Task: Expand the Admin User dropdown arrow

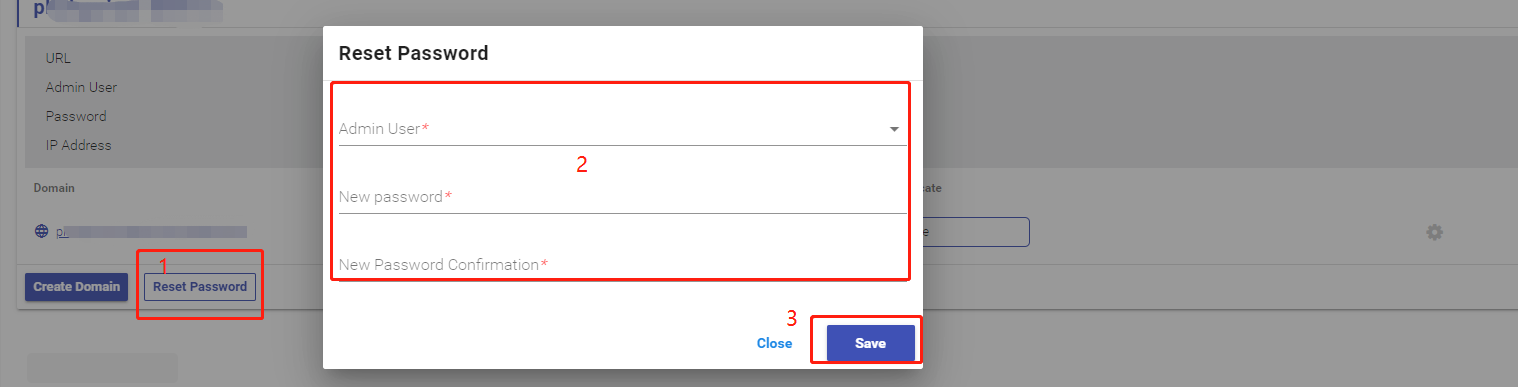Action: pyautogui.click(x=894, y=129)
